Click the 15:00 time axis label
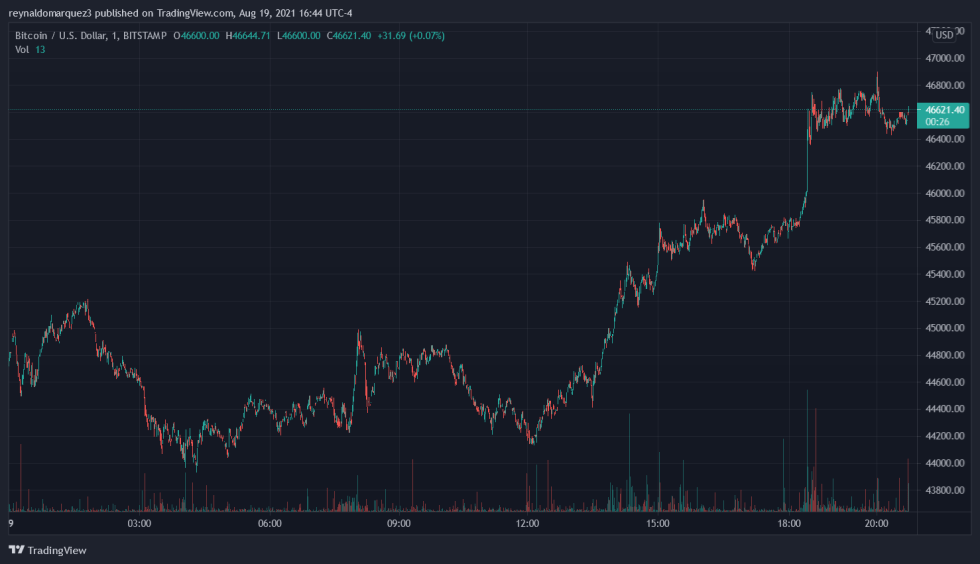980x564 pixels. tap(658, 523)
